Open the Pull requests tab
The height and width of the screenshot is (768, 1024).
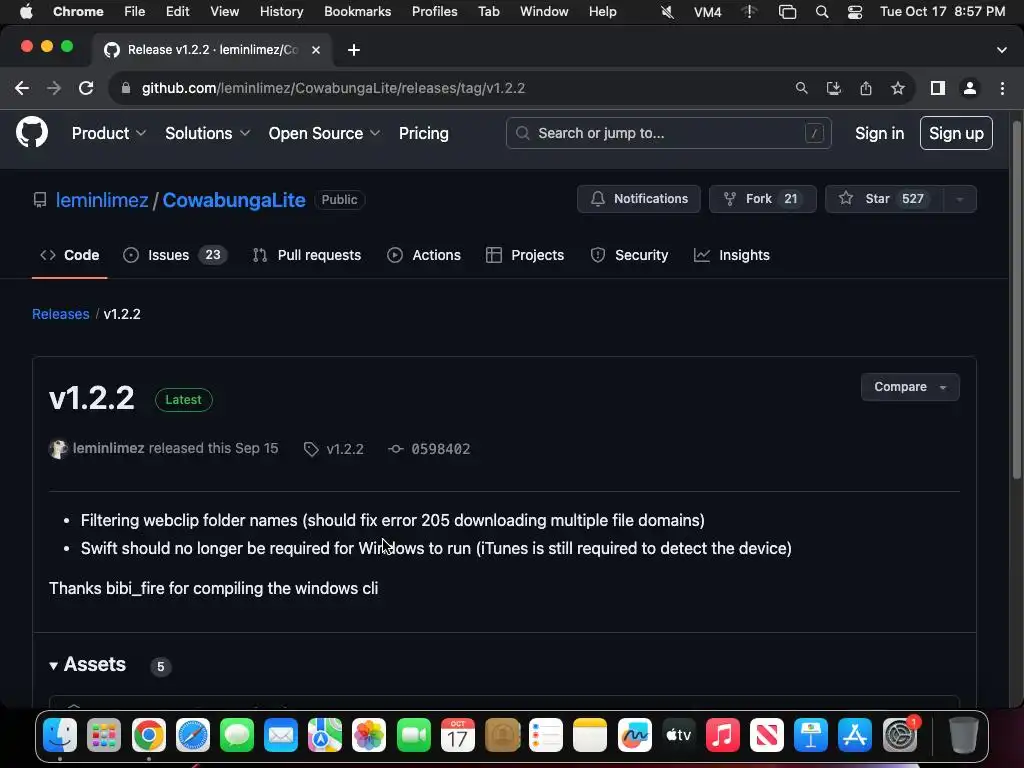click(x=307, y=255)
